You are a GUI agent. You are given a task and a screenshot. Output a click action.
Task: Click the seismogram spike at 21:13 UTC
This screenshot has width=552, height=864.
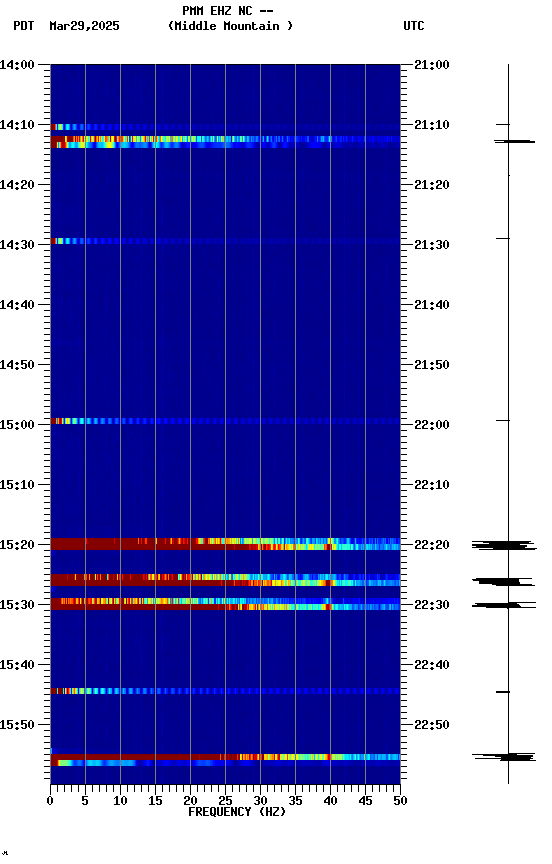[515, 142]
